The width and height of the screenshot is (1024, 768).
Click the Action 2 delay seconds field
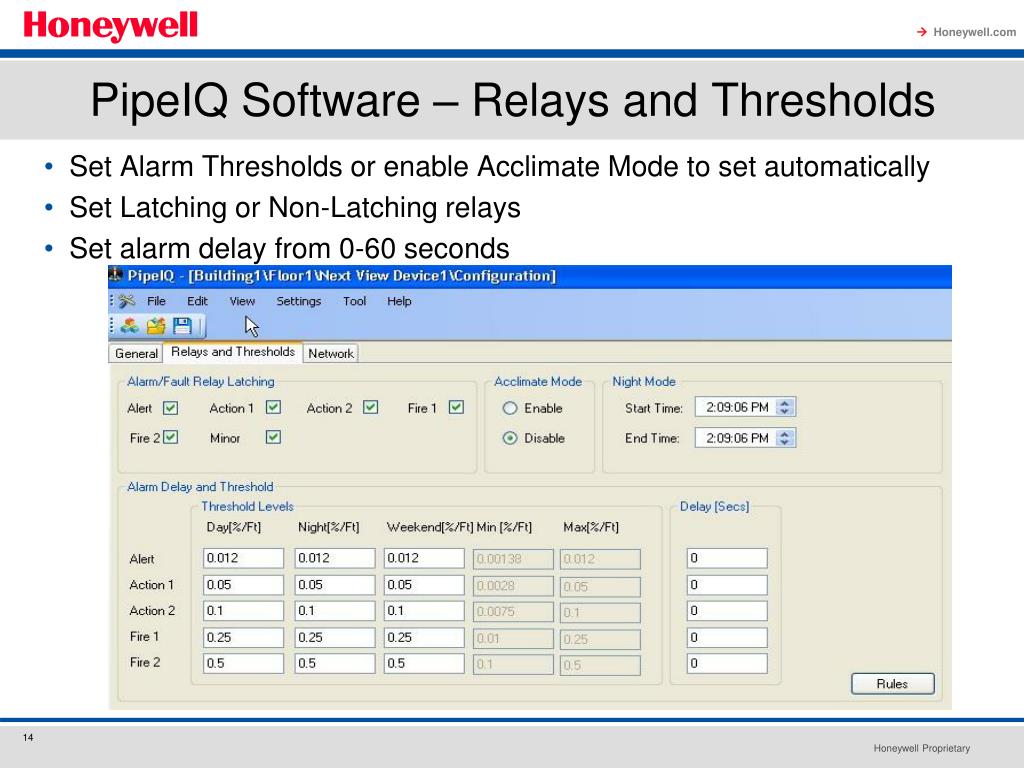(727, 611)
